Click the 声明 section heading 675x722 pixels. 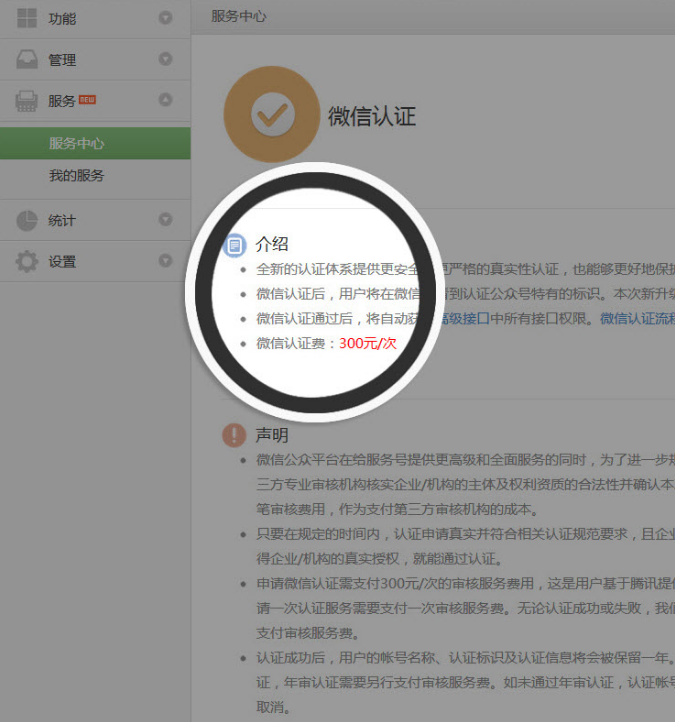pyautogui.click(x=272, y=435)
